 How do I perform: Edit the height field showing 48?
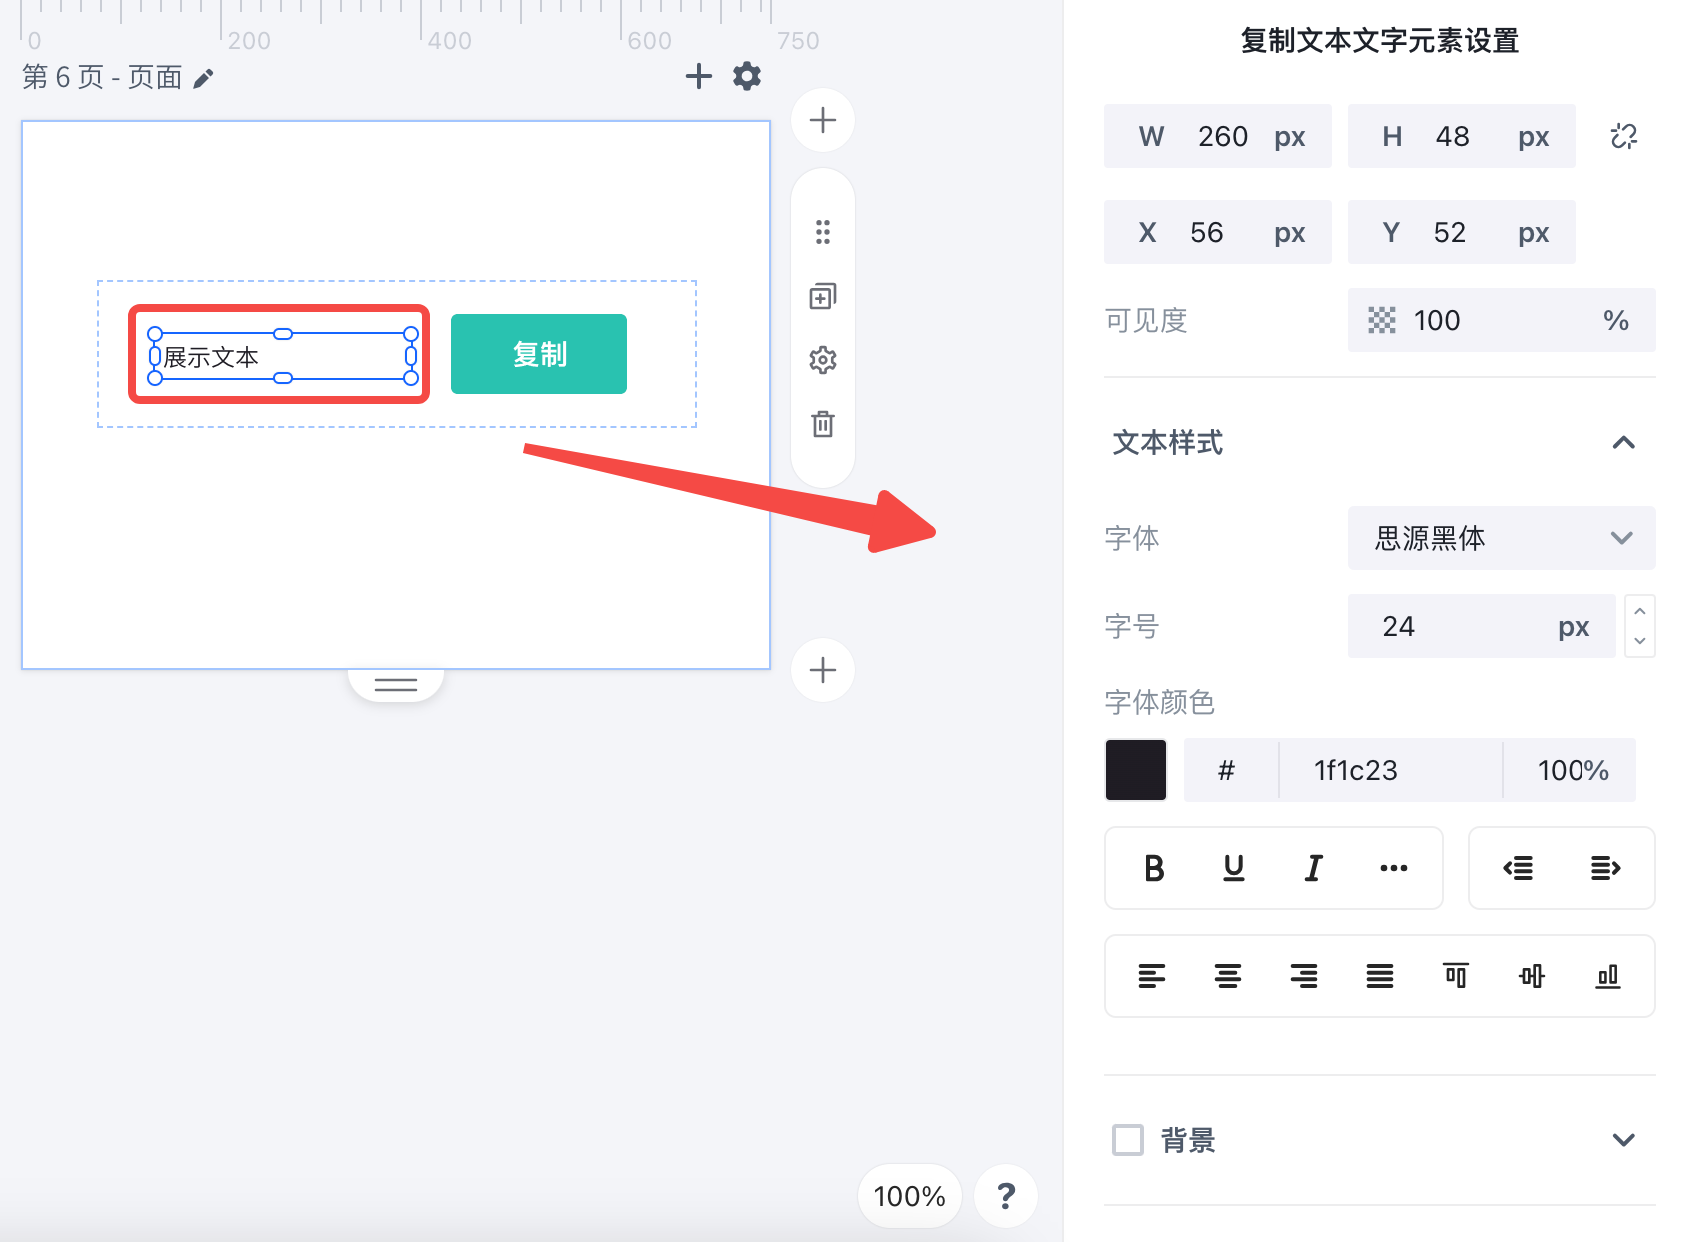pyautogui.click(x=1462, y=136)
